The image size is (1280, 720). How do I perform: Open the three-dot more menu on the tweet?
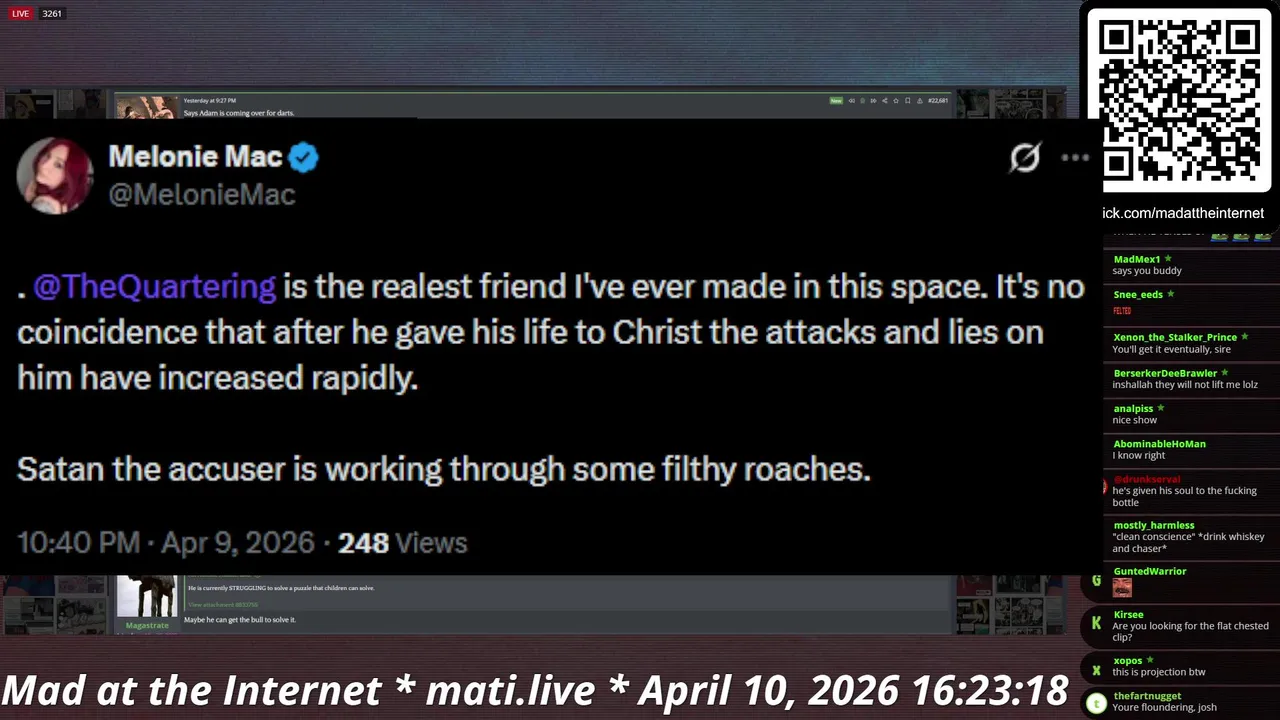(x=1075, y=157)
